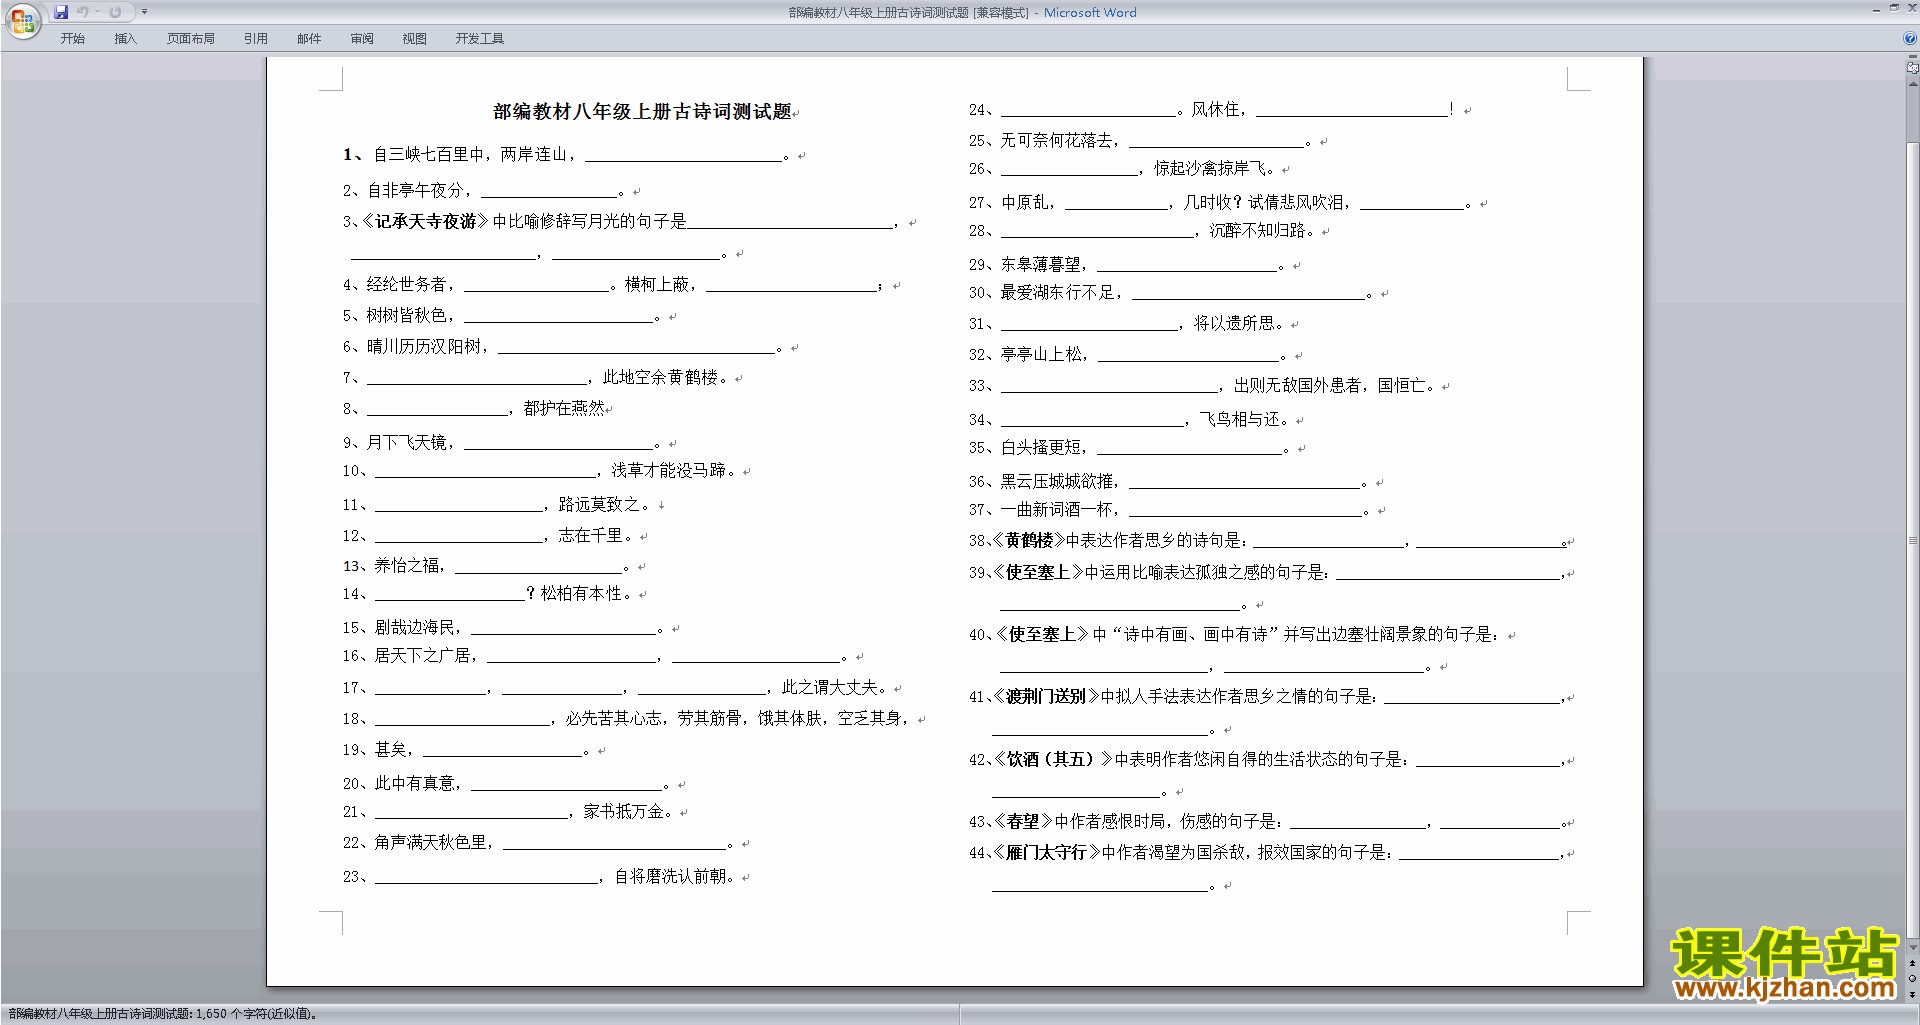This screenshot has height=1025, width=1920.
Task: Go to next page double-arrow button
Action: pos(1913,994)
